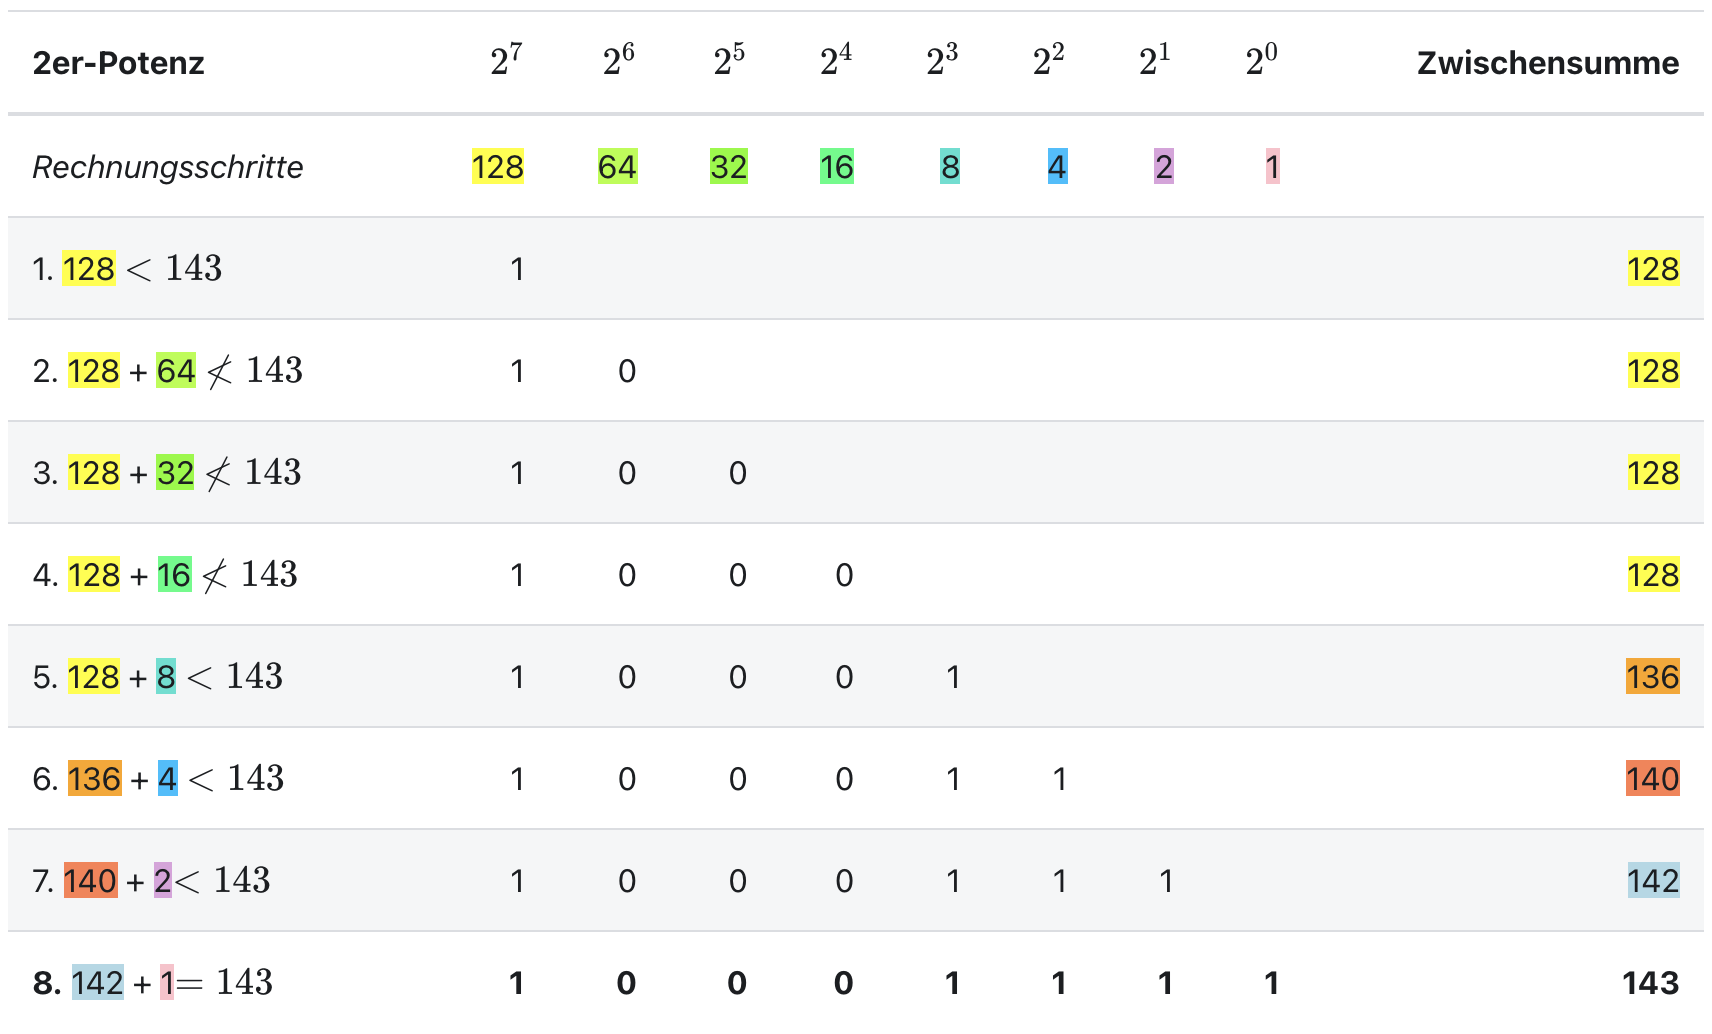Select the yellow 128 in the Rechnungsschritte row
Image resolution: width=1712 pixels, height=1034 pixels.
[497, 167]
